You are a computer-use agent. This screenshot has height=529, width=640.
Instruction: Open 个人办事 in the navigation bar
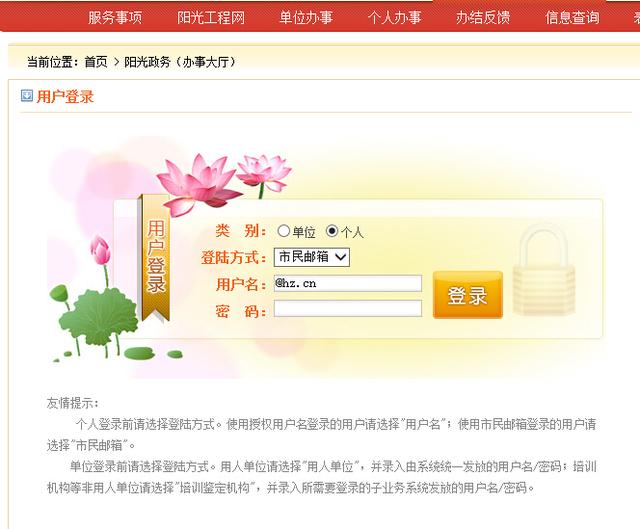[394, 18]
